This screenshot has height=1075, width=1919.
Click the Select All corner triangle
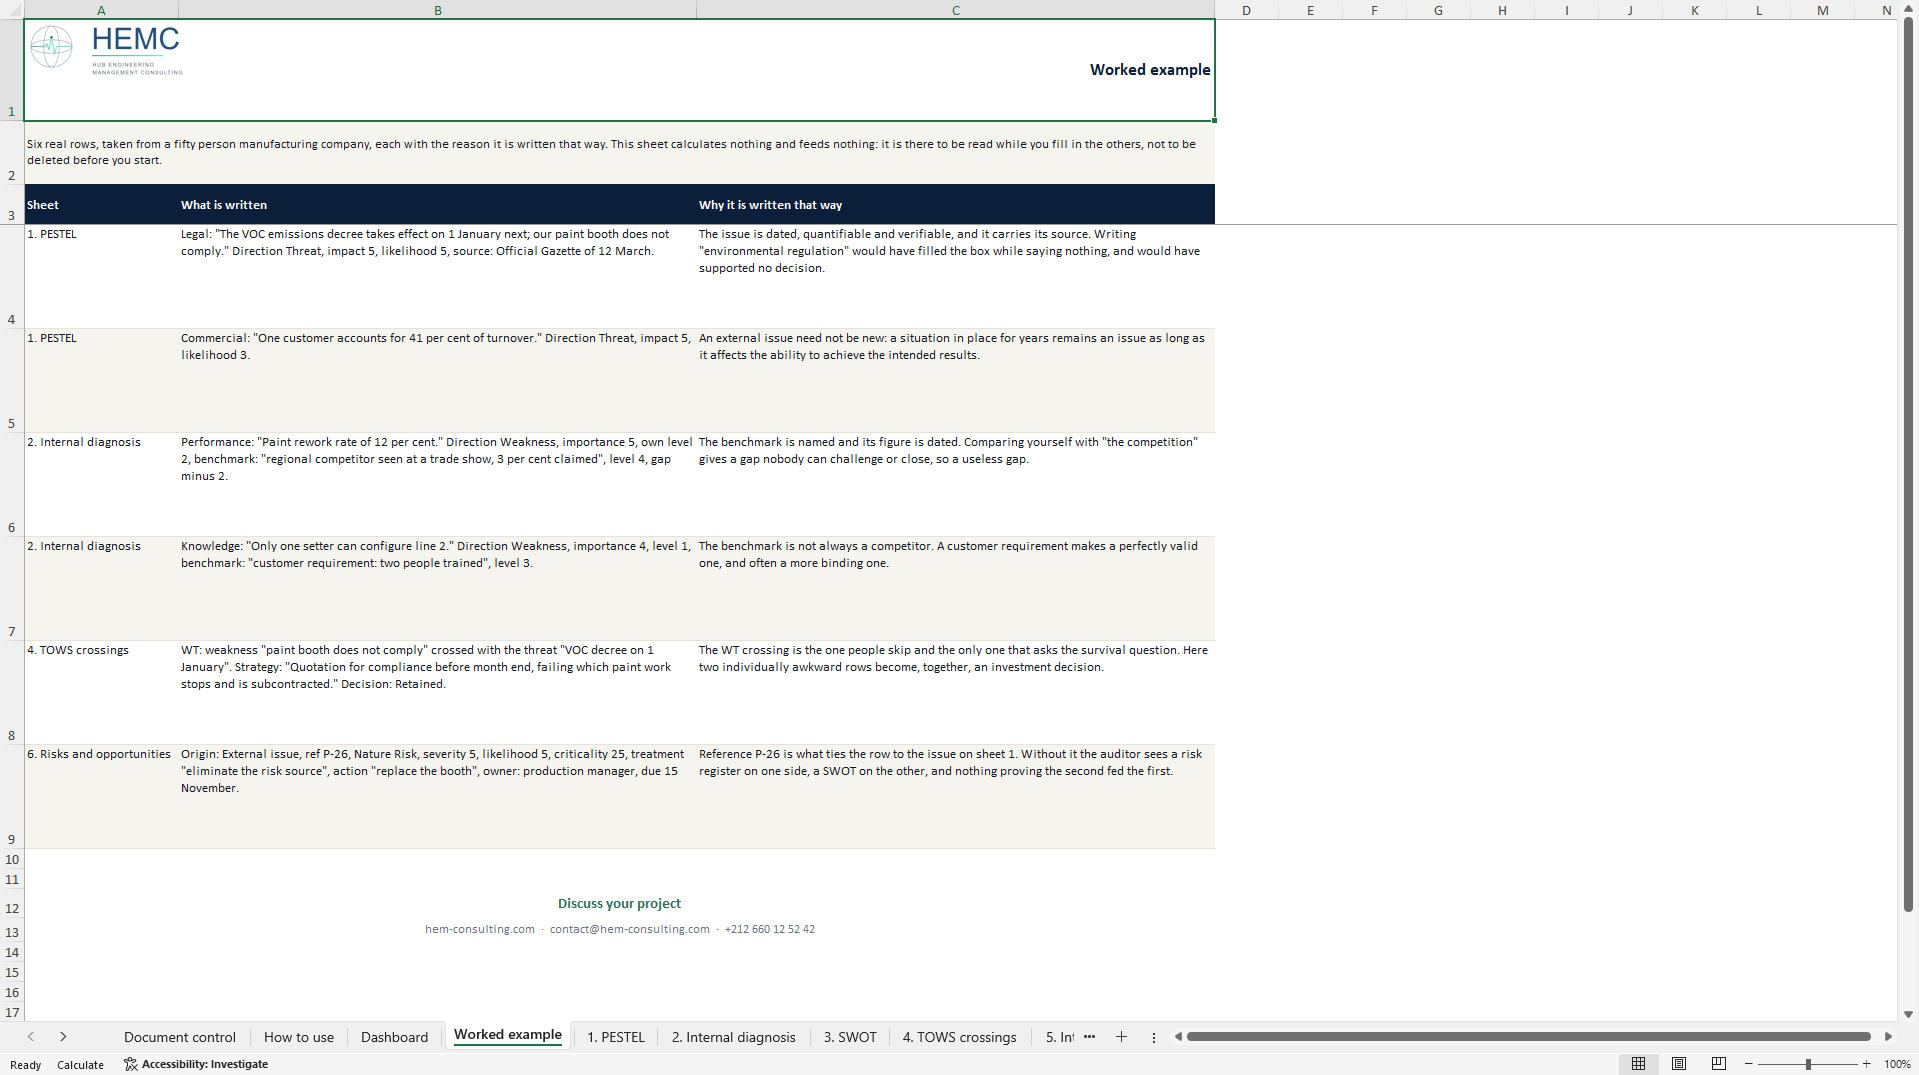tap(12, 10)
